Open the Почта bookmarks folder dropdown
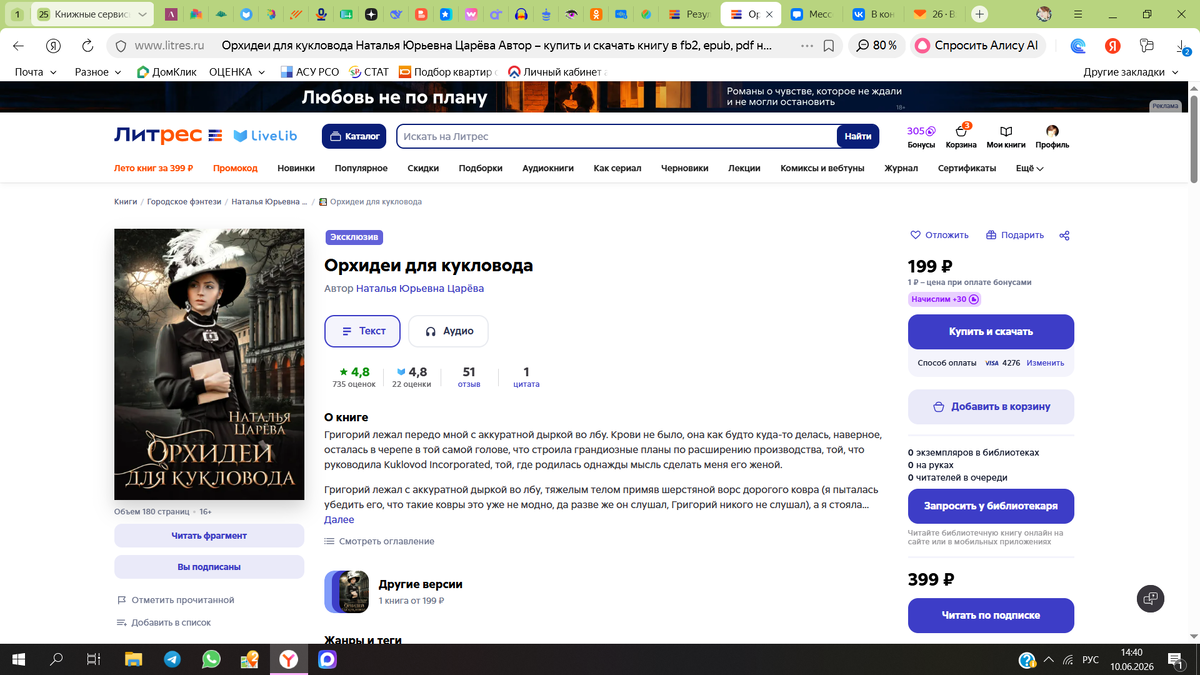The height and width of the screenshot is (675, 1200). click(36, 72)
